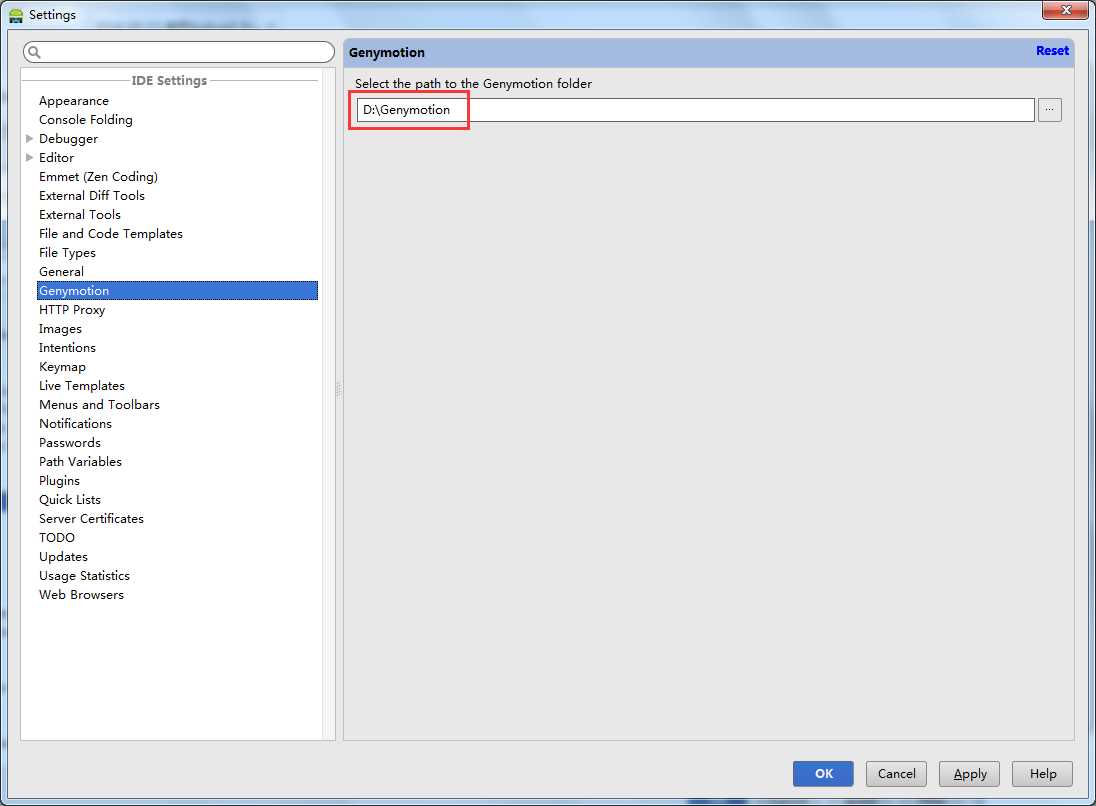The height and width of the screenshot is (806, 1096).
Task: Open TODO settings
Action: (x=57, y=538)
